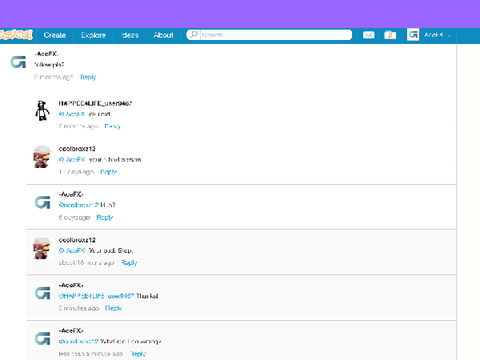
Task: Reply to the top -AceFX- comment
Action: click(88, 77)
